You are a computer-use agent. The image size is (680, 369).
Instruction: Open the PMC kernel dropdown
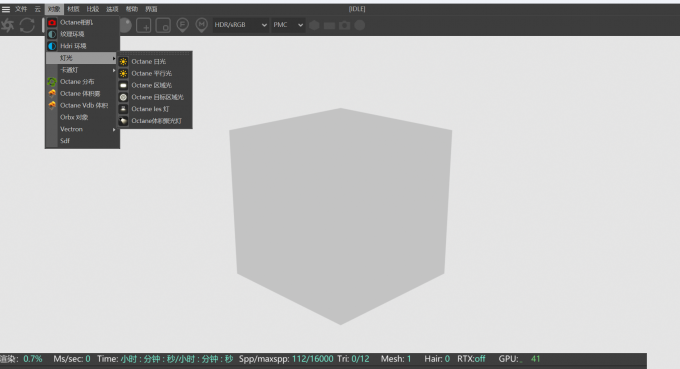click(288, 25)
